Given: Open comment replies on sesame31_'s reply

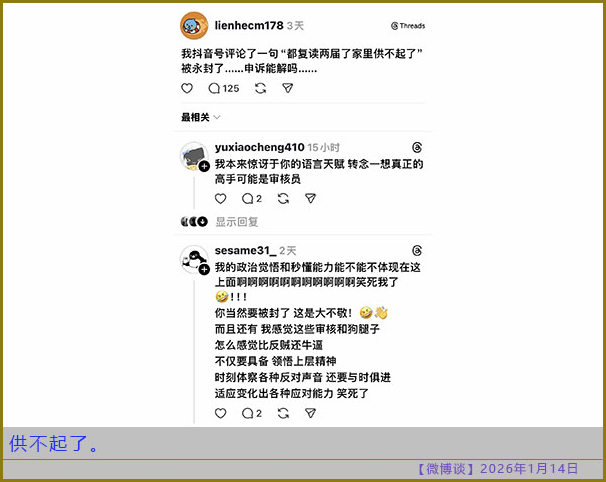Looking at the screenshot, I should point(252,413).
